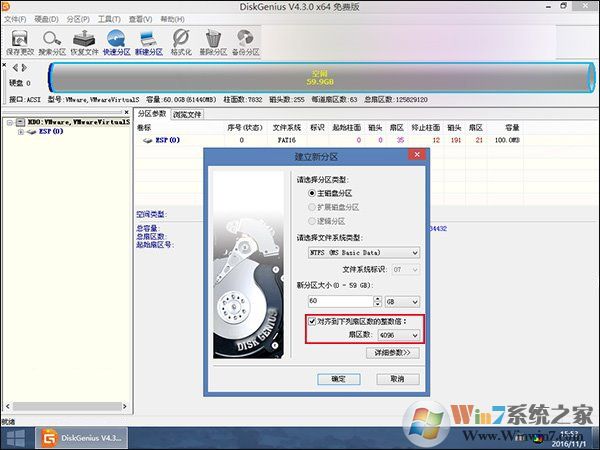Click the partition size input field showing 60
Image resolution: width=600 pixels, height=450 pixels.
[x=340, y=302]
